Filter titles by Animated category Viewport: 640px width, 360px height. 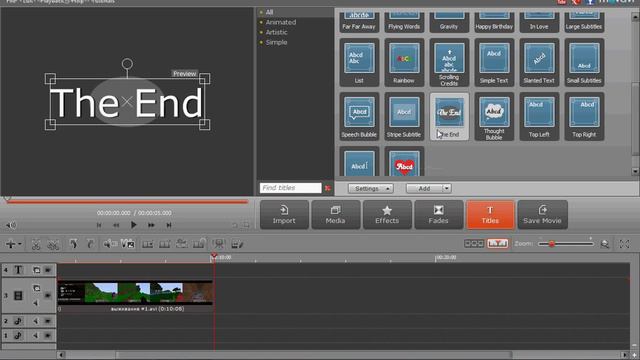(281, 22)
